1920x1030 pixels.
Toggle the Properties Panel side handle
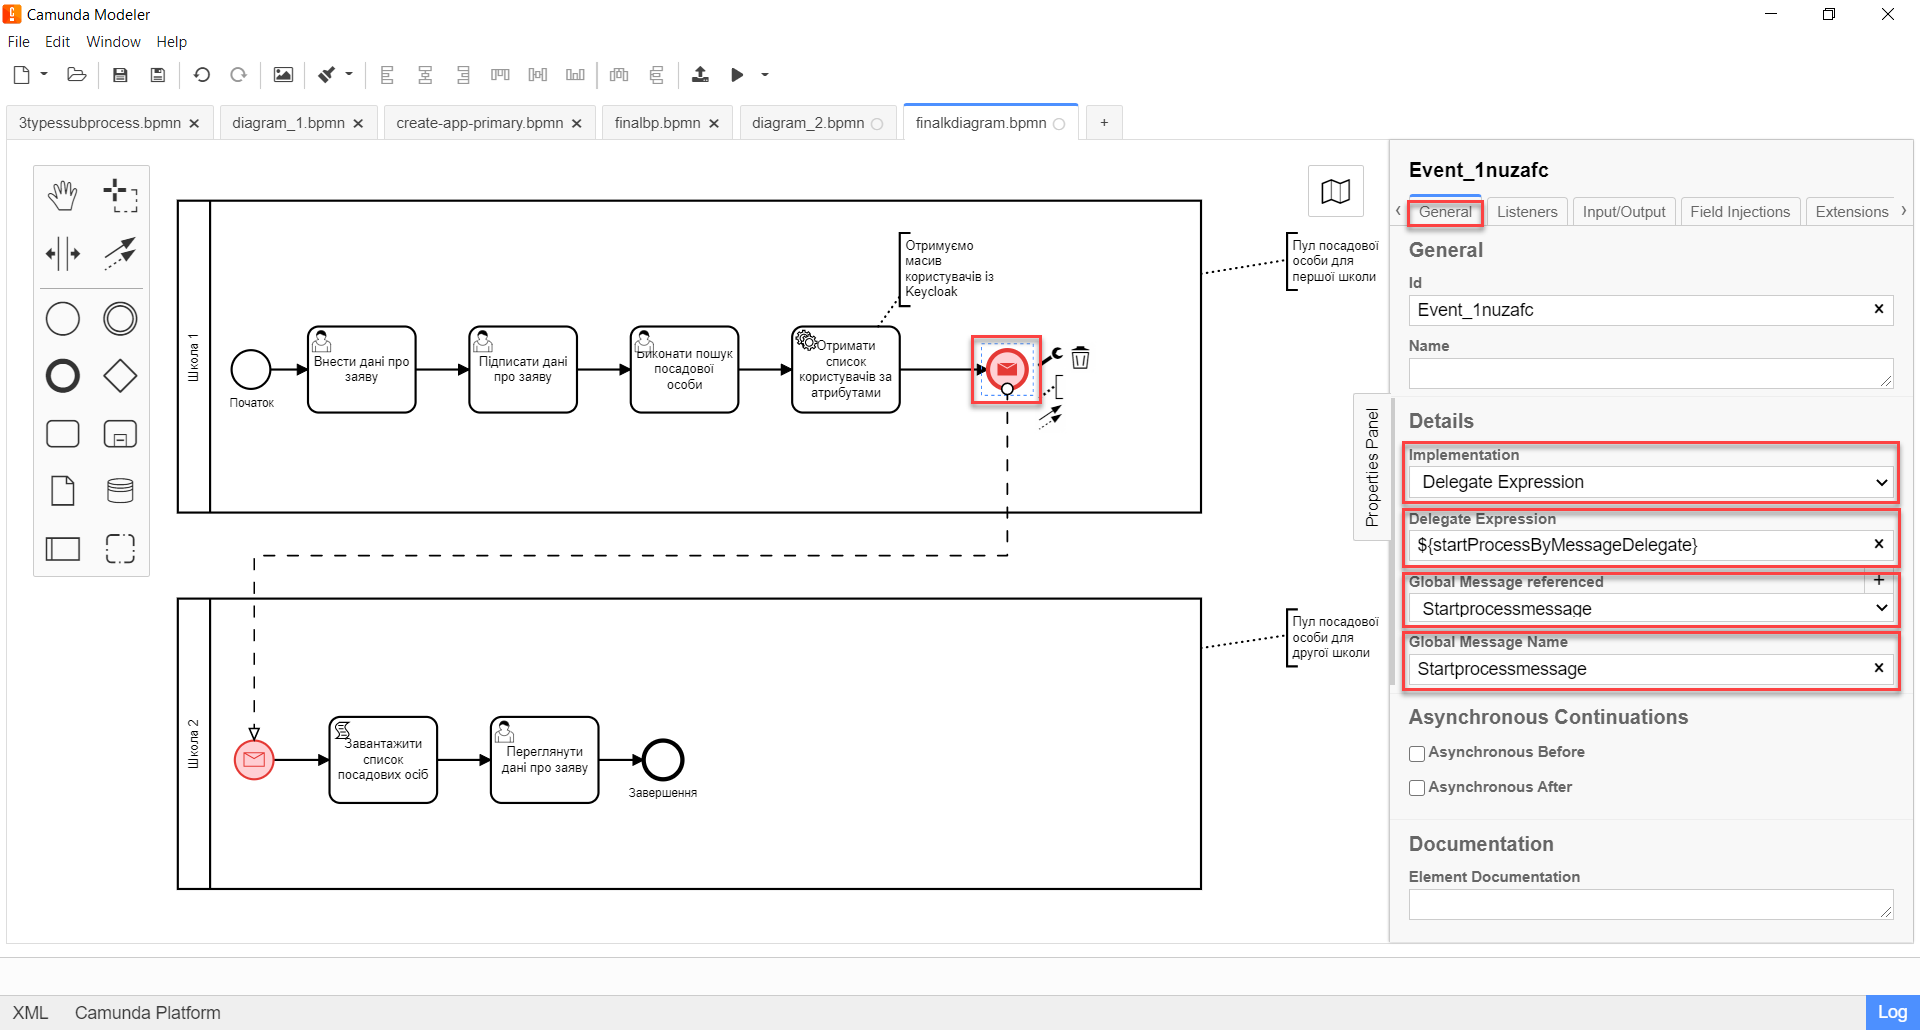(x=1372, y=467)
